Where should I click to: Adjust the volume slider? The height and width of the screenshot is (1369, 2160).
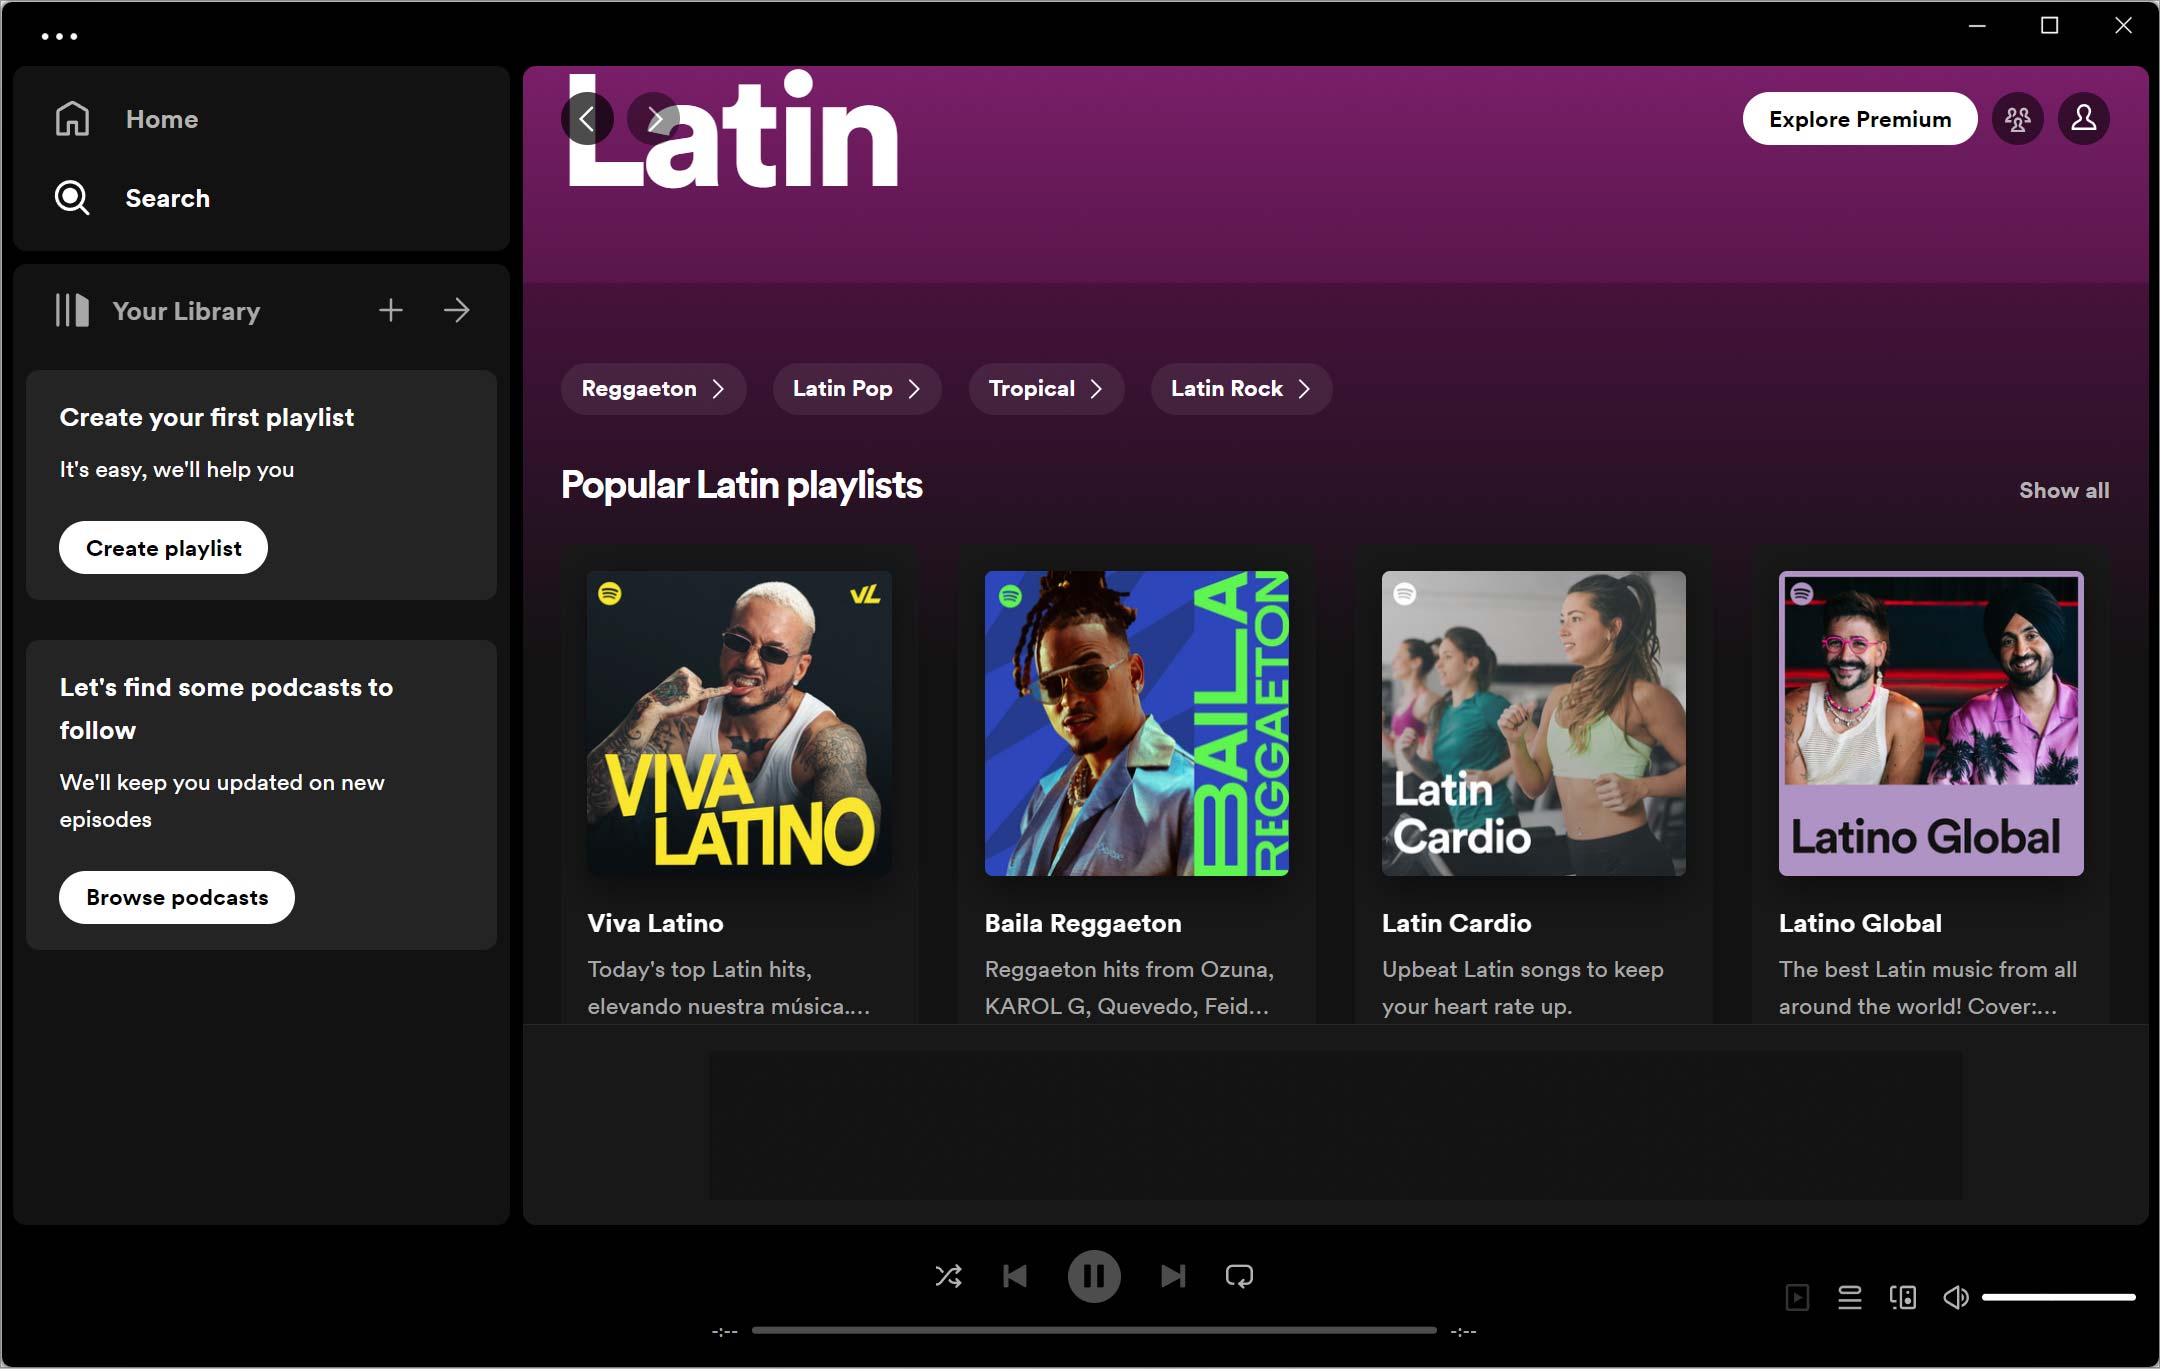coord(2059,1298)
